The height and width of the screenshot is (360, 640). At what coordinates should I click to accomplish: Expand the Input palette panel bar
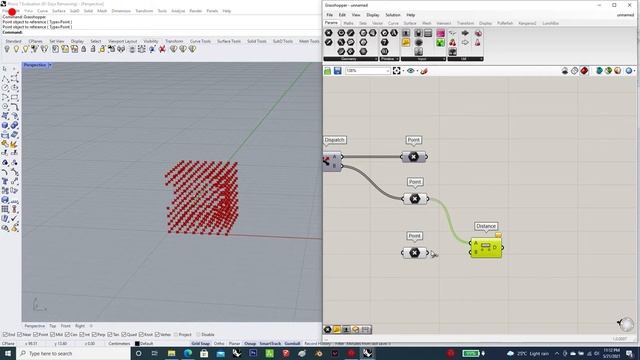click(x=423, y=59)
